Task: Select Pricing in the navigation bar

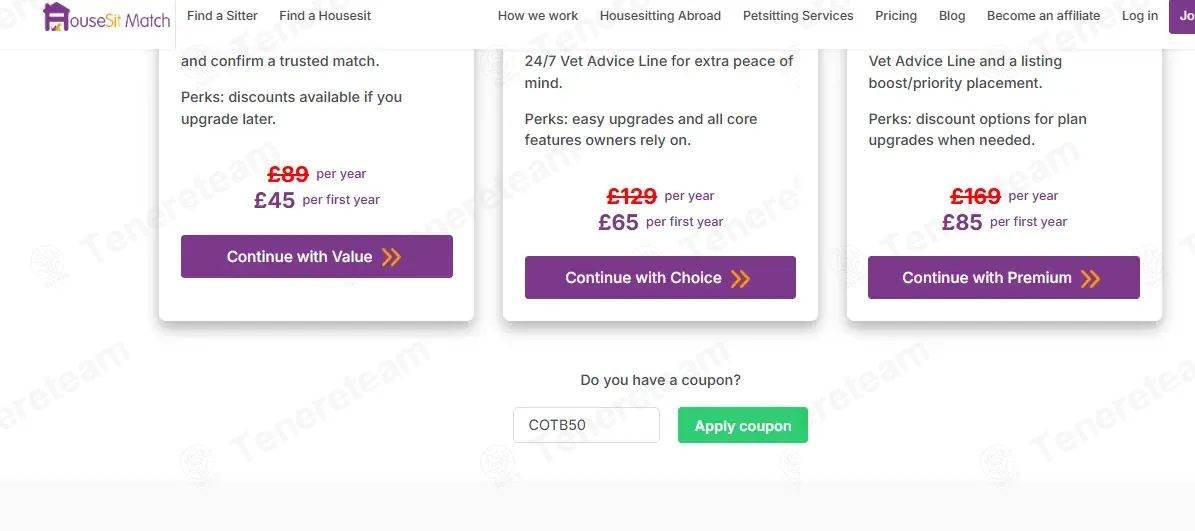Action: pyautogui.click(x=895, y=15)
